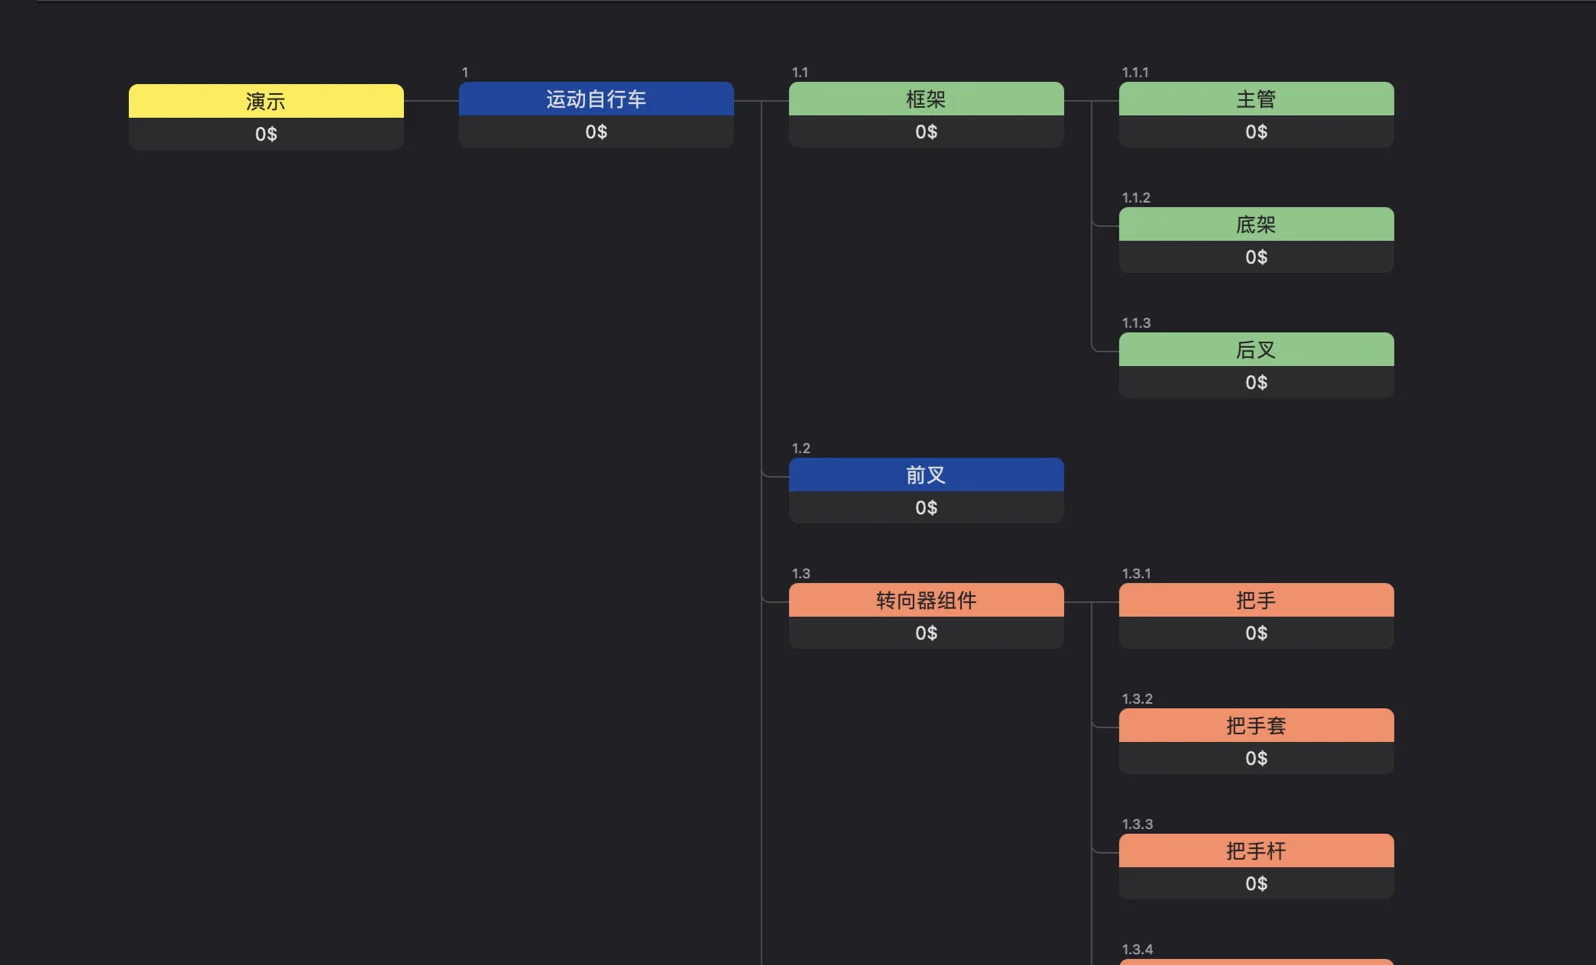Select the yellow 演示 root node
This screenshot has height=965, width=1596.
(x=266, y=101)
